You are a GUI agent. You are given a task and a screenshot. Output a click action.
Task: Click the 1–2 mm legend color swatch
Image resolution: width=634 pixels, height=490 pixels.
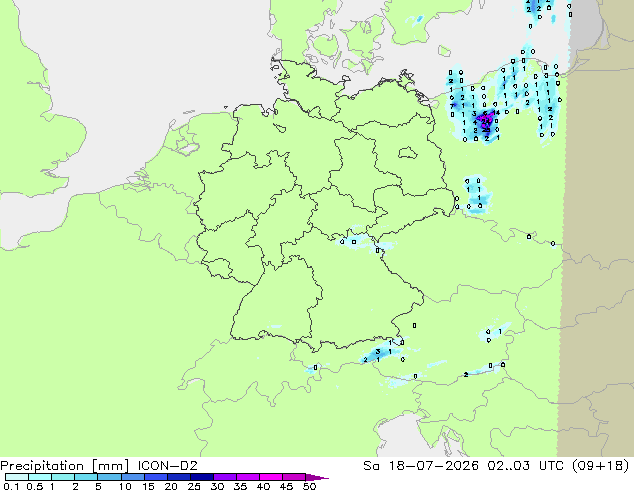click(x=63, y=477)
